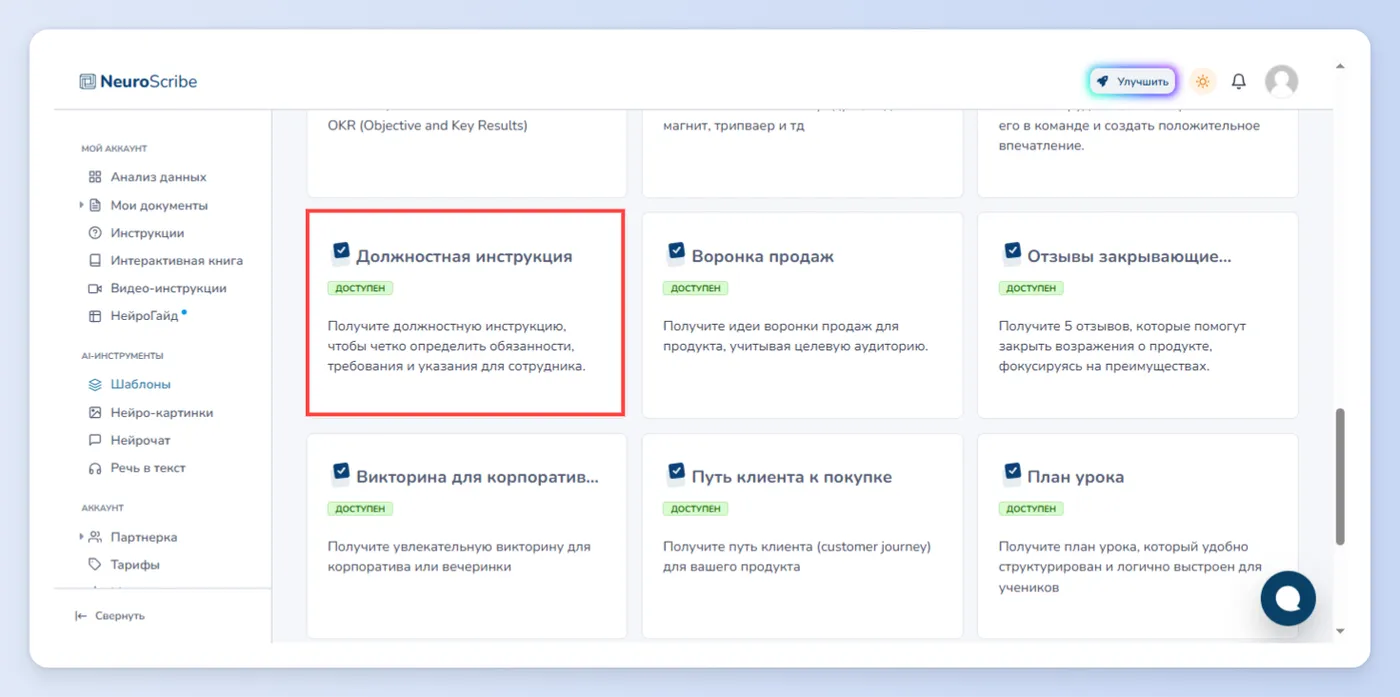Viewport: 1400px width, 697px height.
Task: Open the Викторина для корпоратива title
Action: [477, 477]
